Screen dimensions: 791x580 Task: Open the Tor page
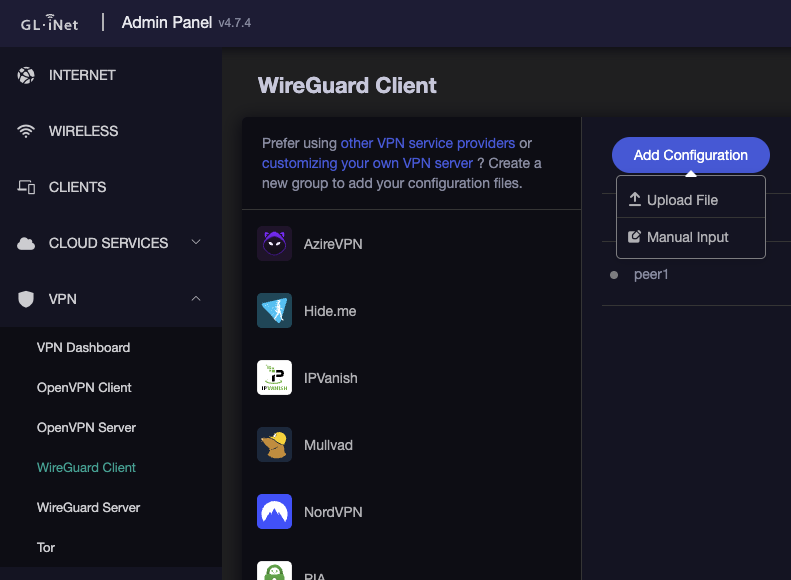46,548
